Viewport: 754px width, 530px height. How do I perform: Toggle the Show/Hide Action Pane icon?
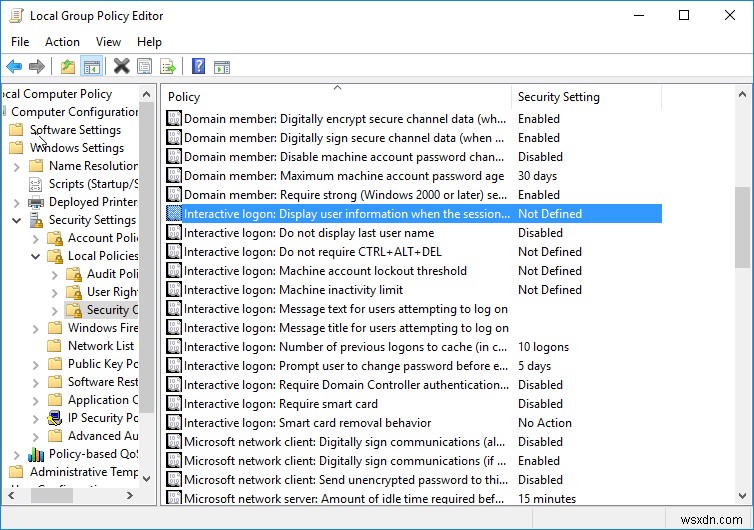coord(222,67)
